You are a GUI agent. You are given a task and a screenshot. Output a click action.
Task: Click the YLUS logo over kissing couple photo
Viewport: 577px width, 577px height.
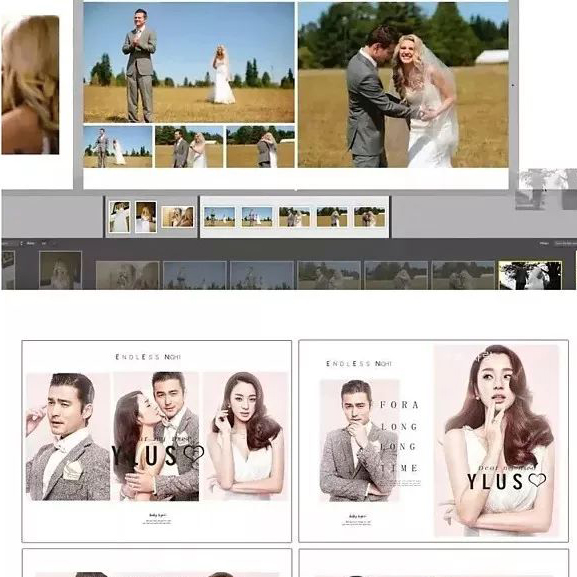157,455
